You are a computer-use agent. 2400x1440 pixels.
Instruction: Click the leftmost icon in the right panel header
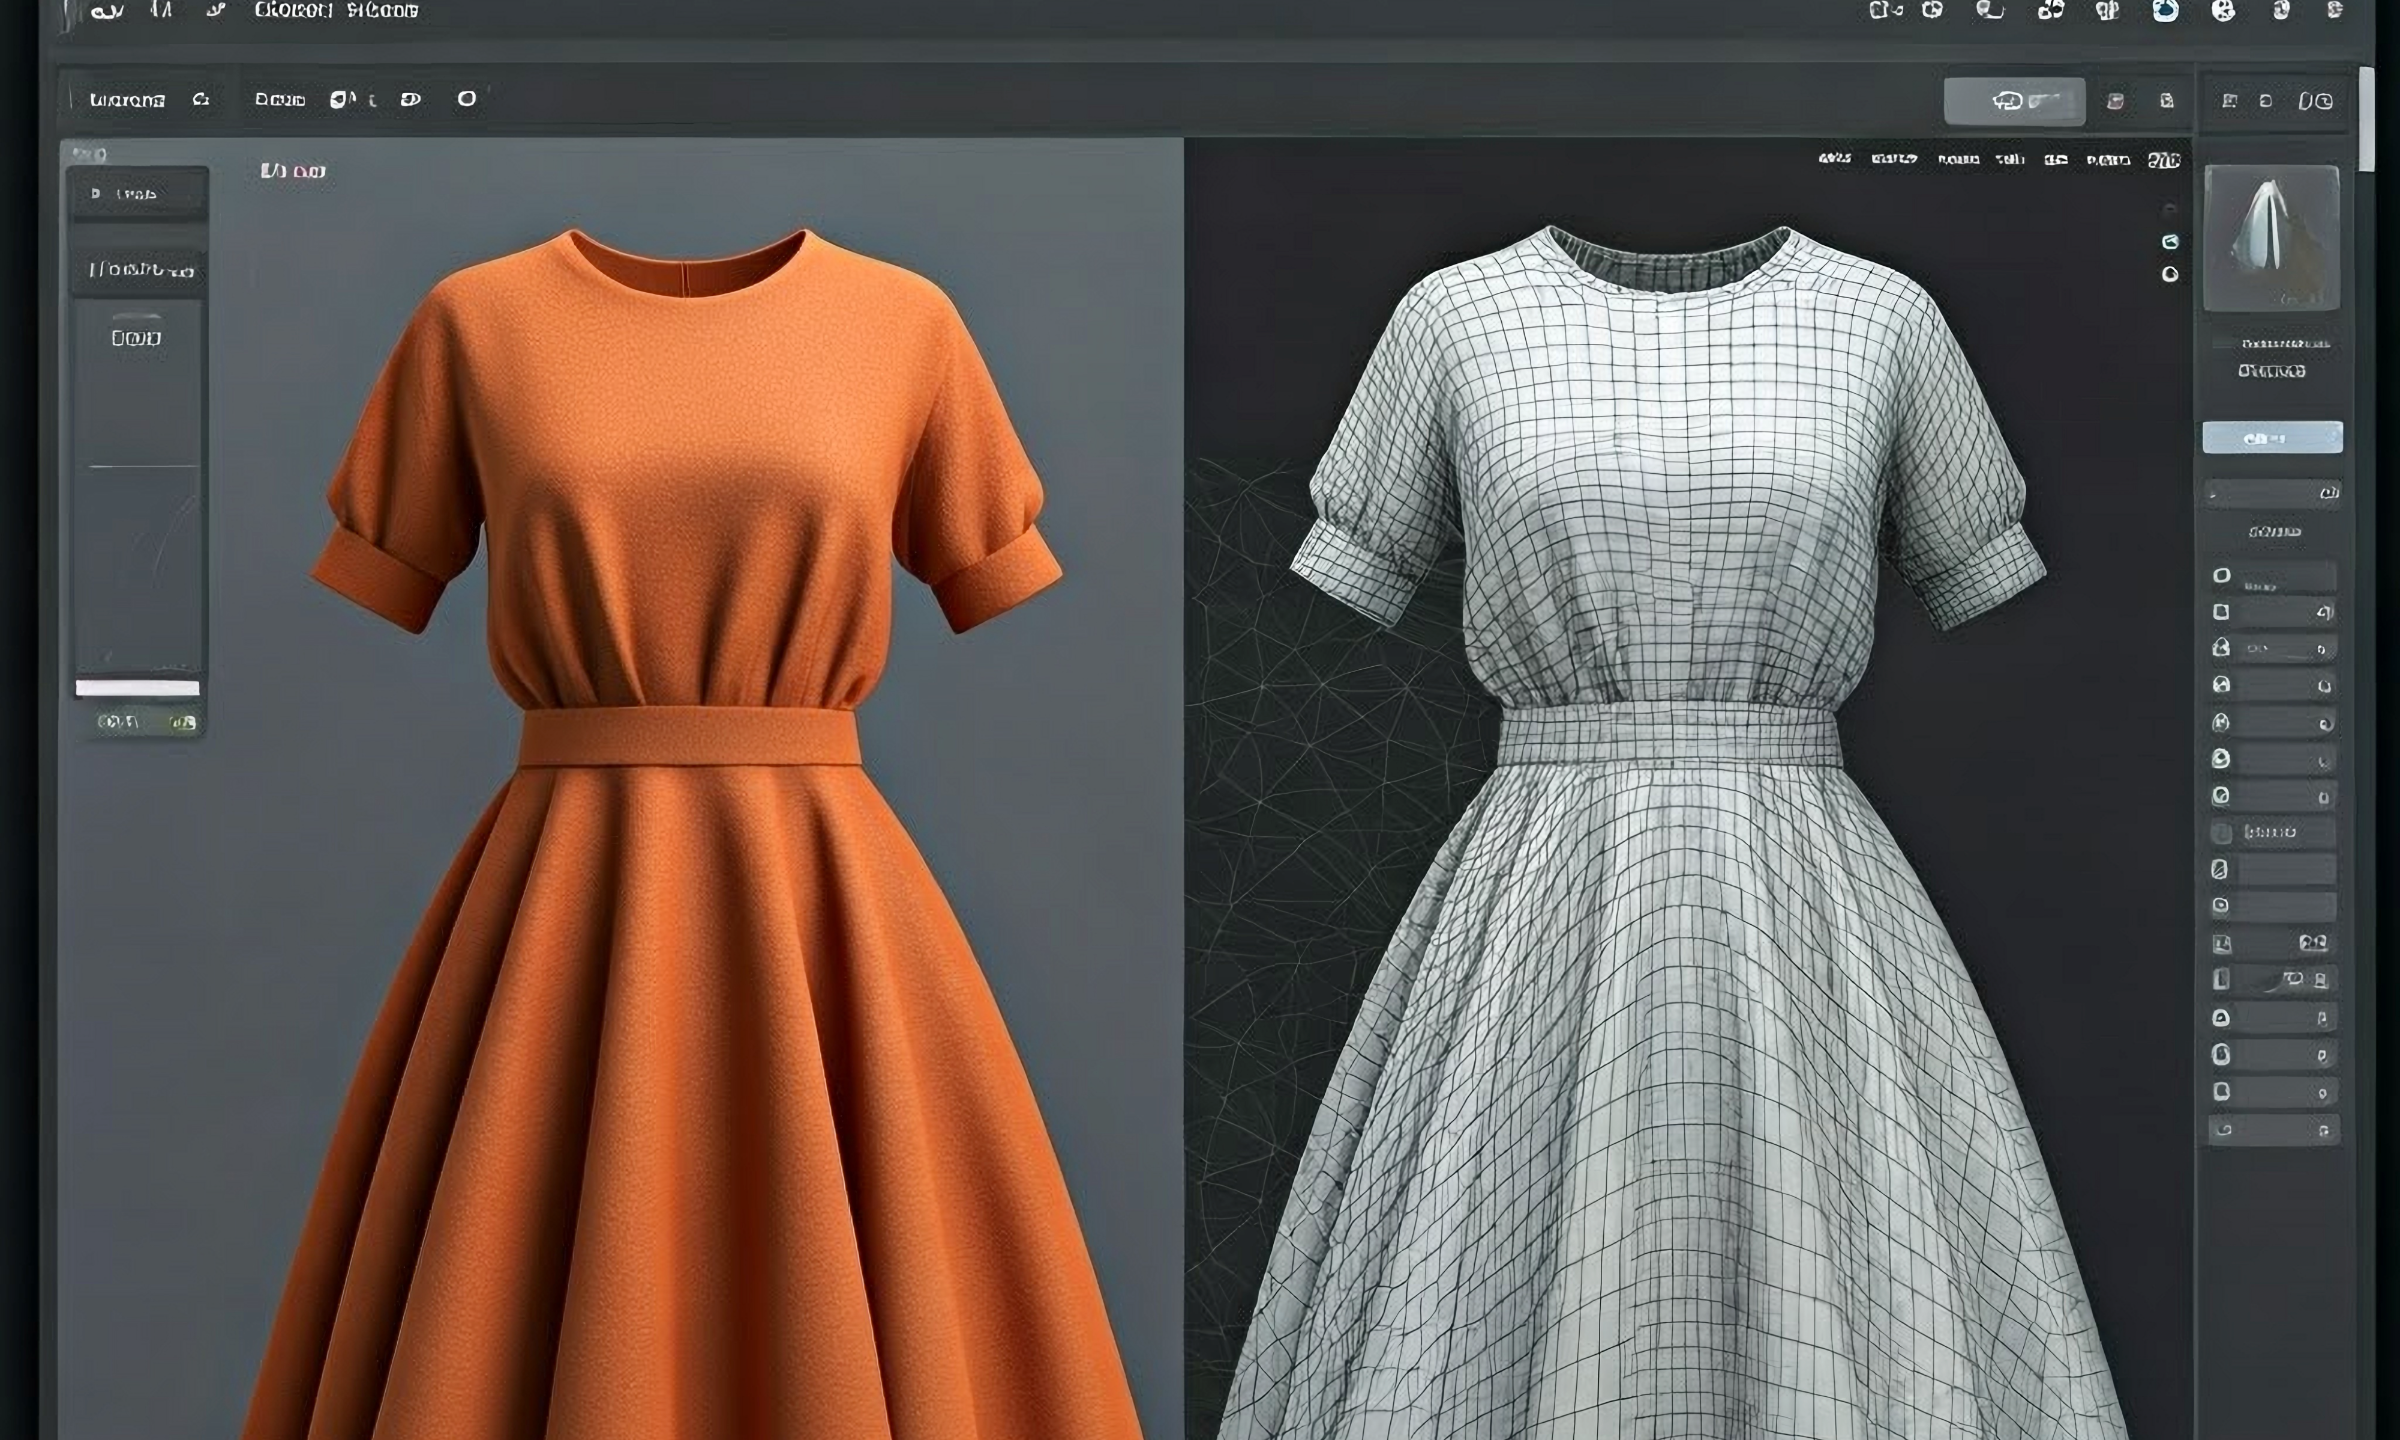pyautogui.click(x=2229, y=101)
